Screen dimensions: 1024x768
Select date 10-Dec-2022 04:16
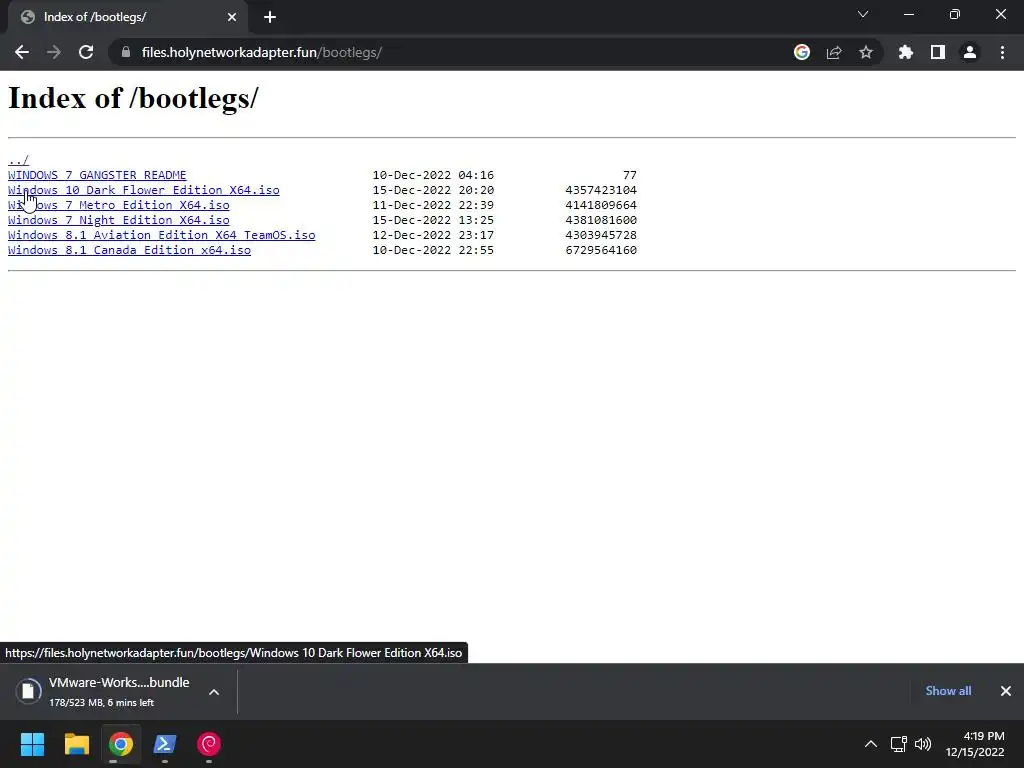pyautogui.click(x=433, y=175)
